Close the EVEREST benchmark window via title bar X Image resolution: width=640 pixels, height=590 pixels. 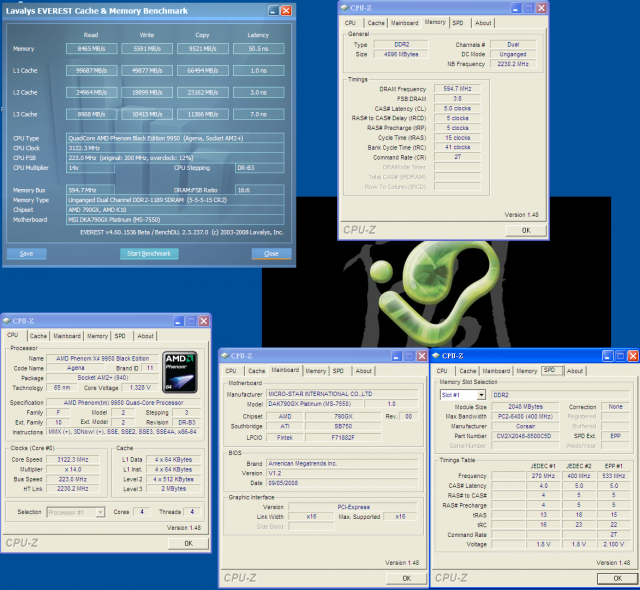pos(287,11)
